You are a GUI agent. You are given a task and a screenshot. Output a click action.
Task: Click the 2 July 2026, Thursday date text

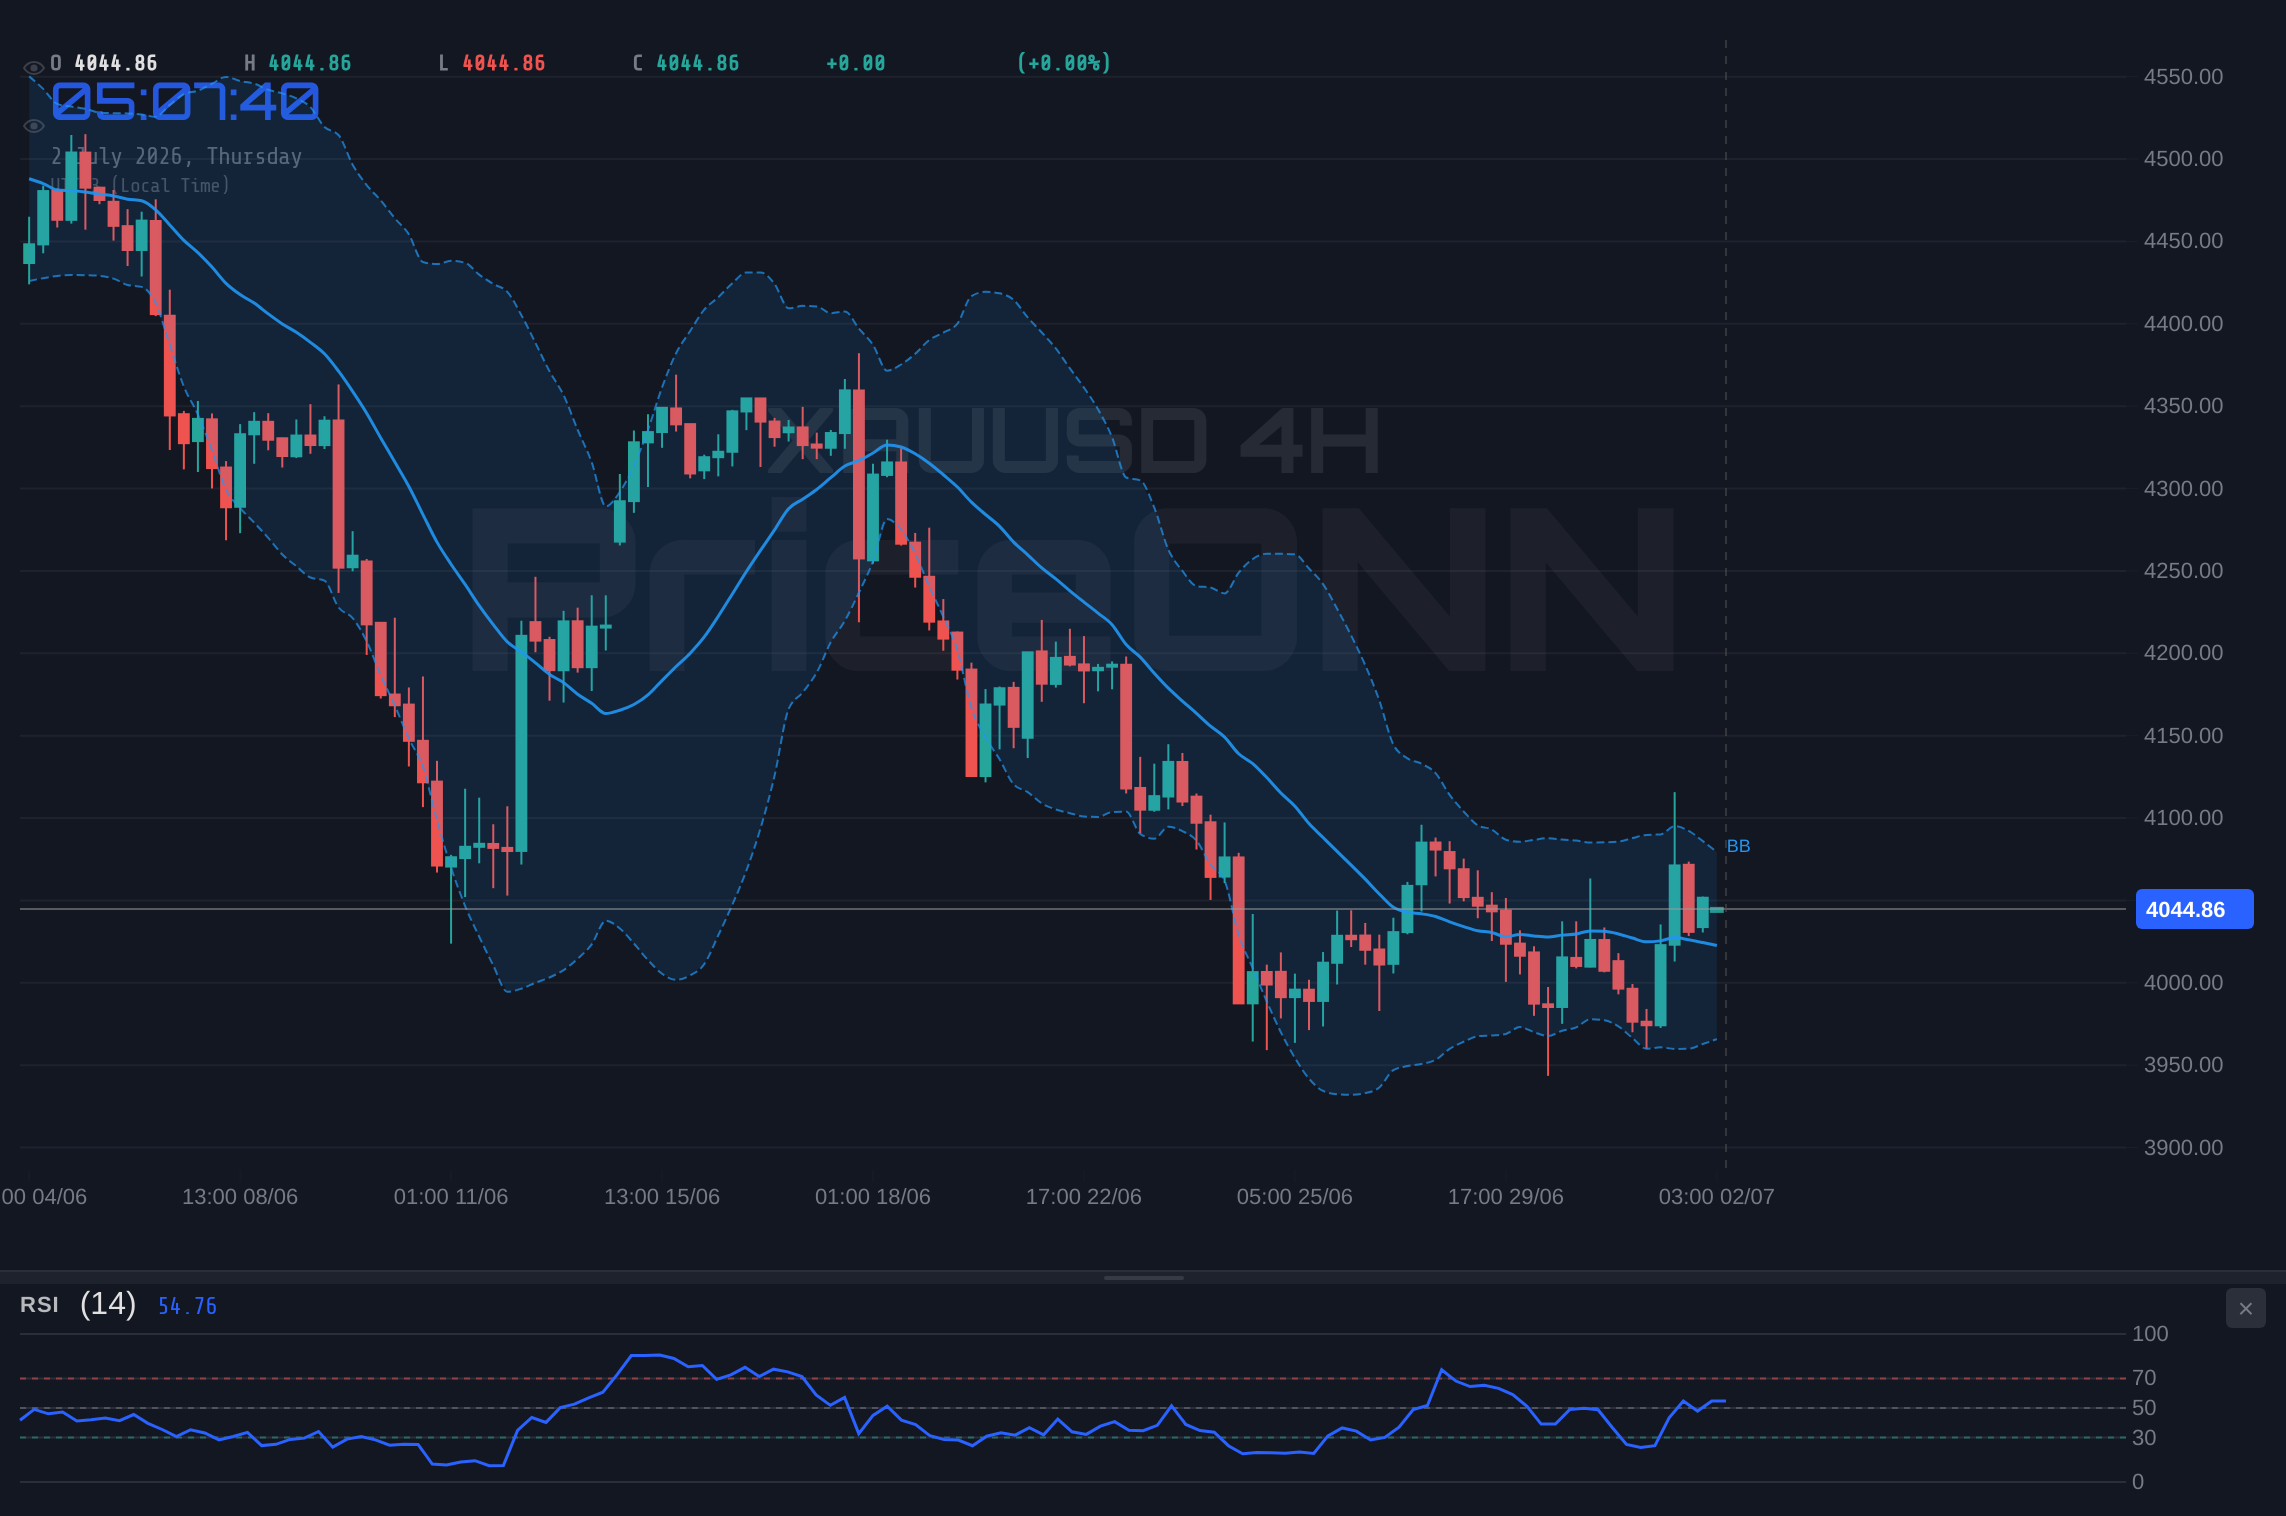pos(177,156)
